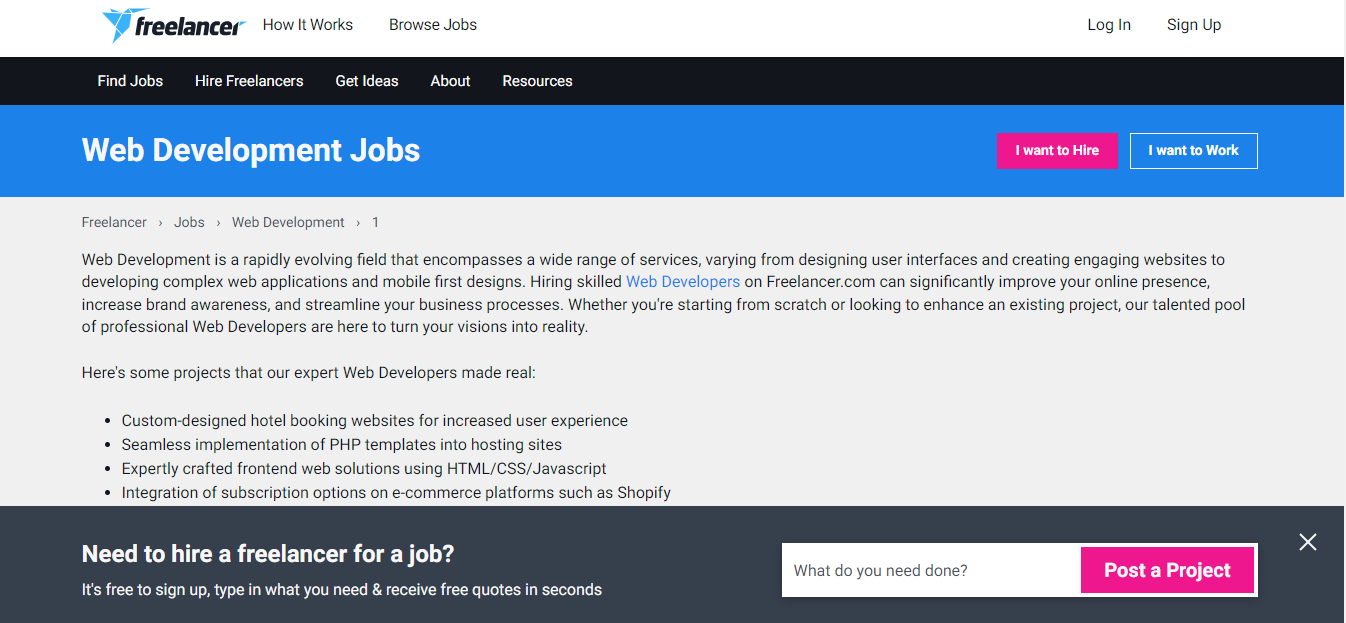Click the hotel booking websites bullet text
The height and width of the screenshot is (623, 1346).
pyautogui.click(x=375, y=421)
